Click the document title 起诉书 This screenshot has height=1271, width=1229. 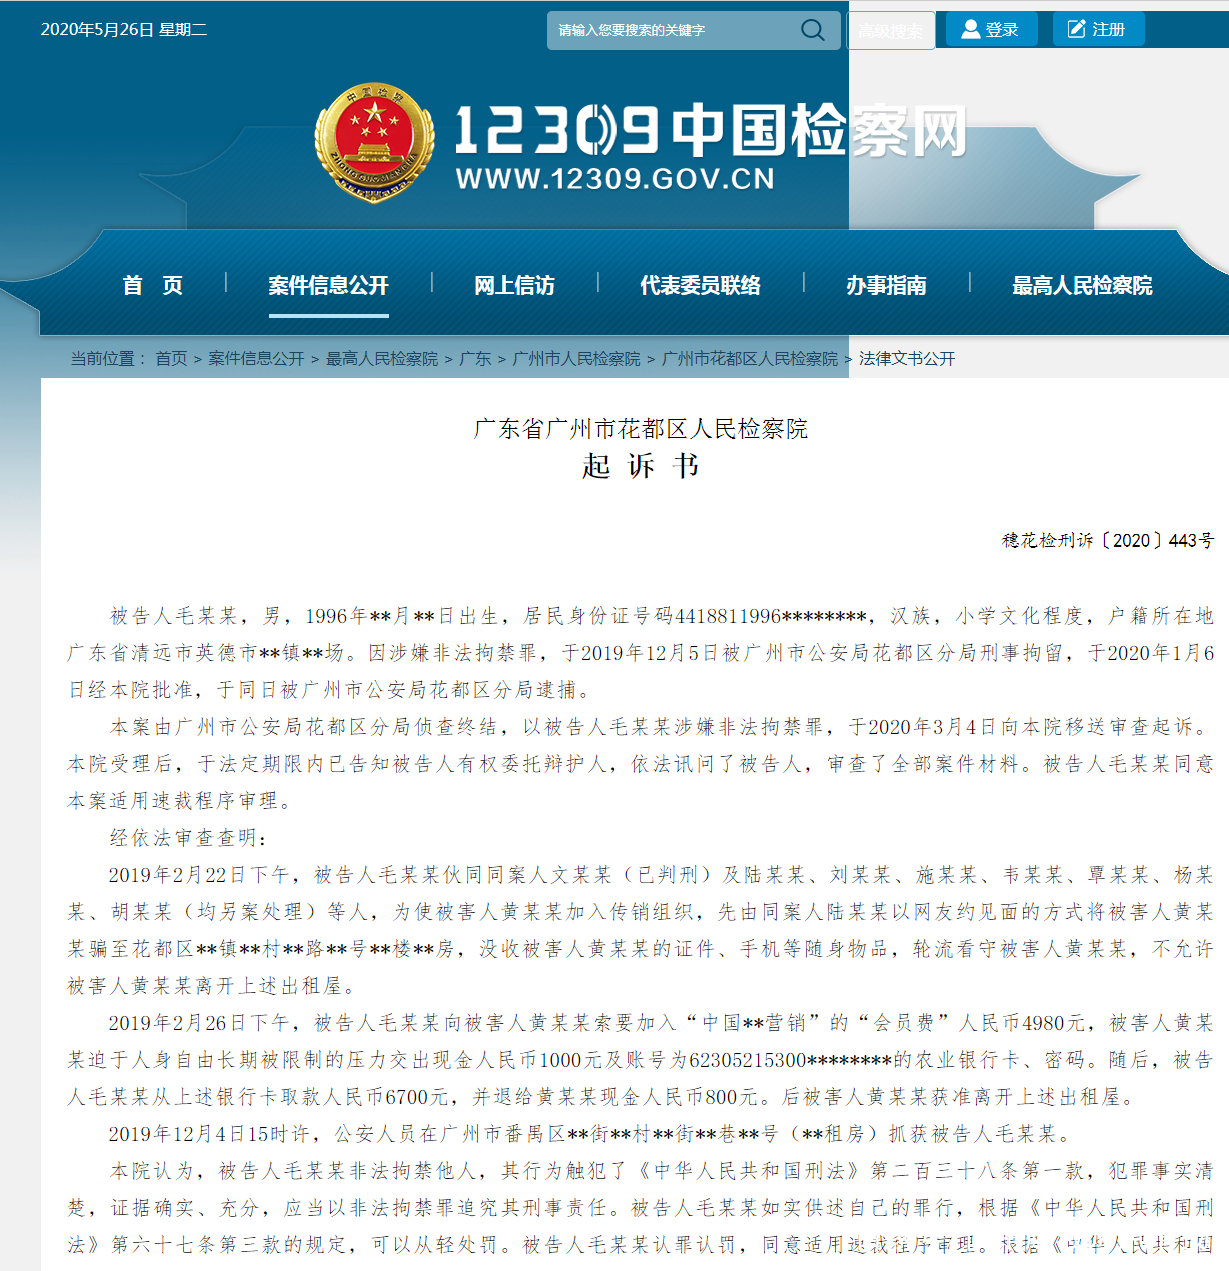(640, 466)
